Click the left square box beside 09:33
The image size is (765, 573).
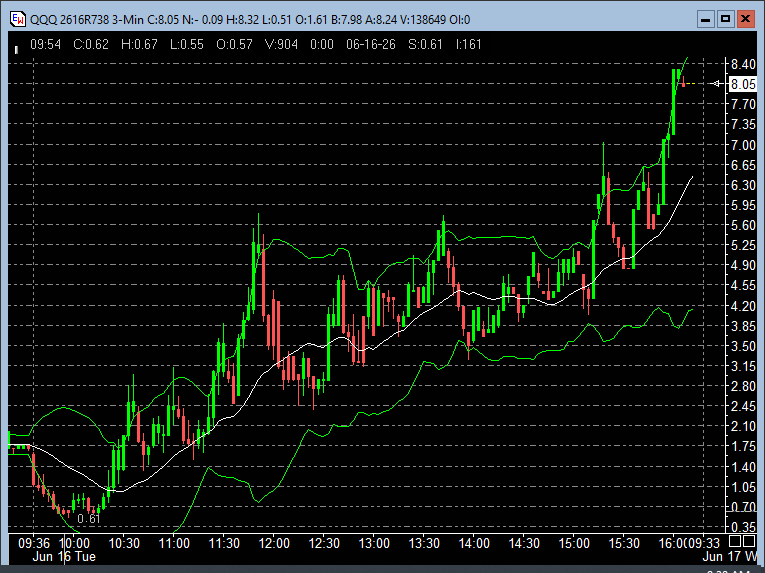(x=735, y=541)
